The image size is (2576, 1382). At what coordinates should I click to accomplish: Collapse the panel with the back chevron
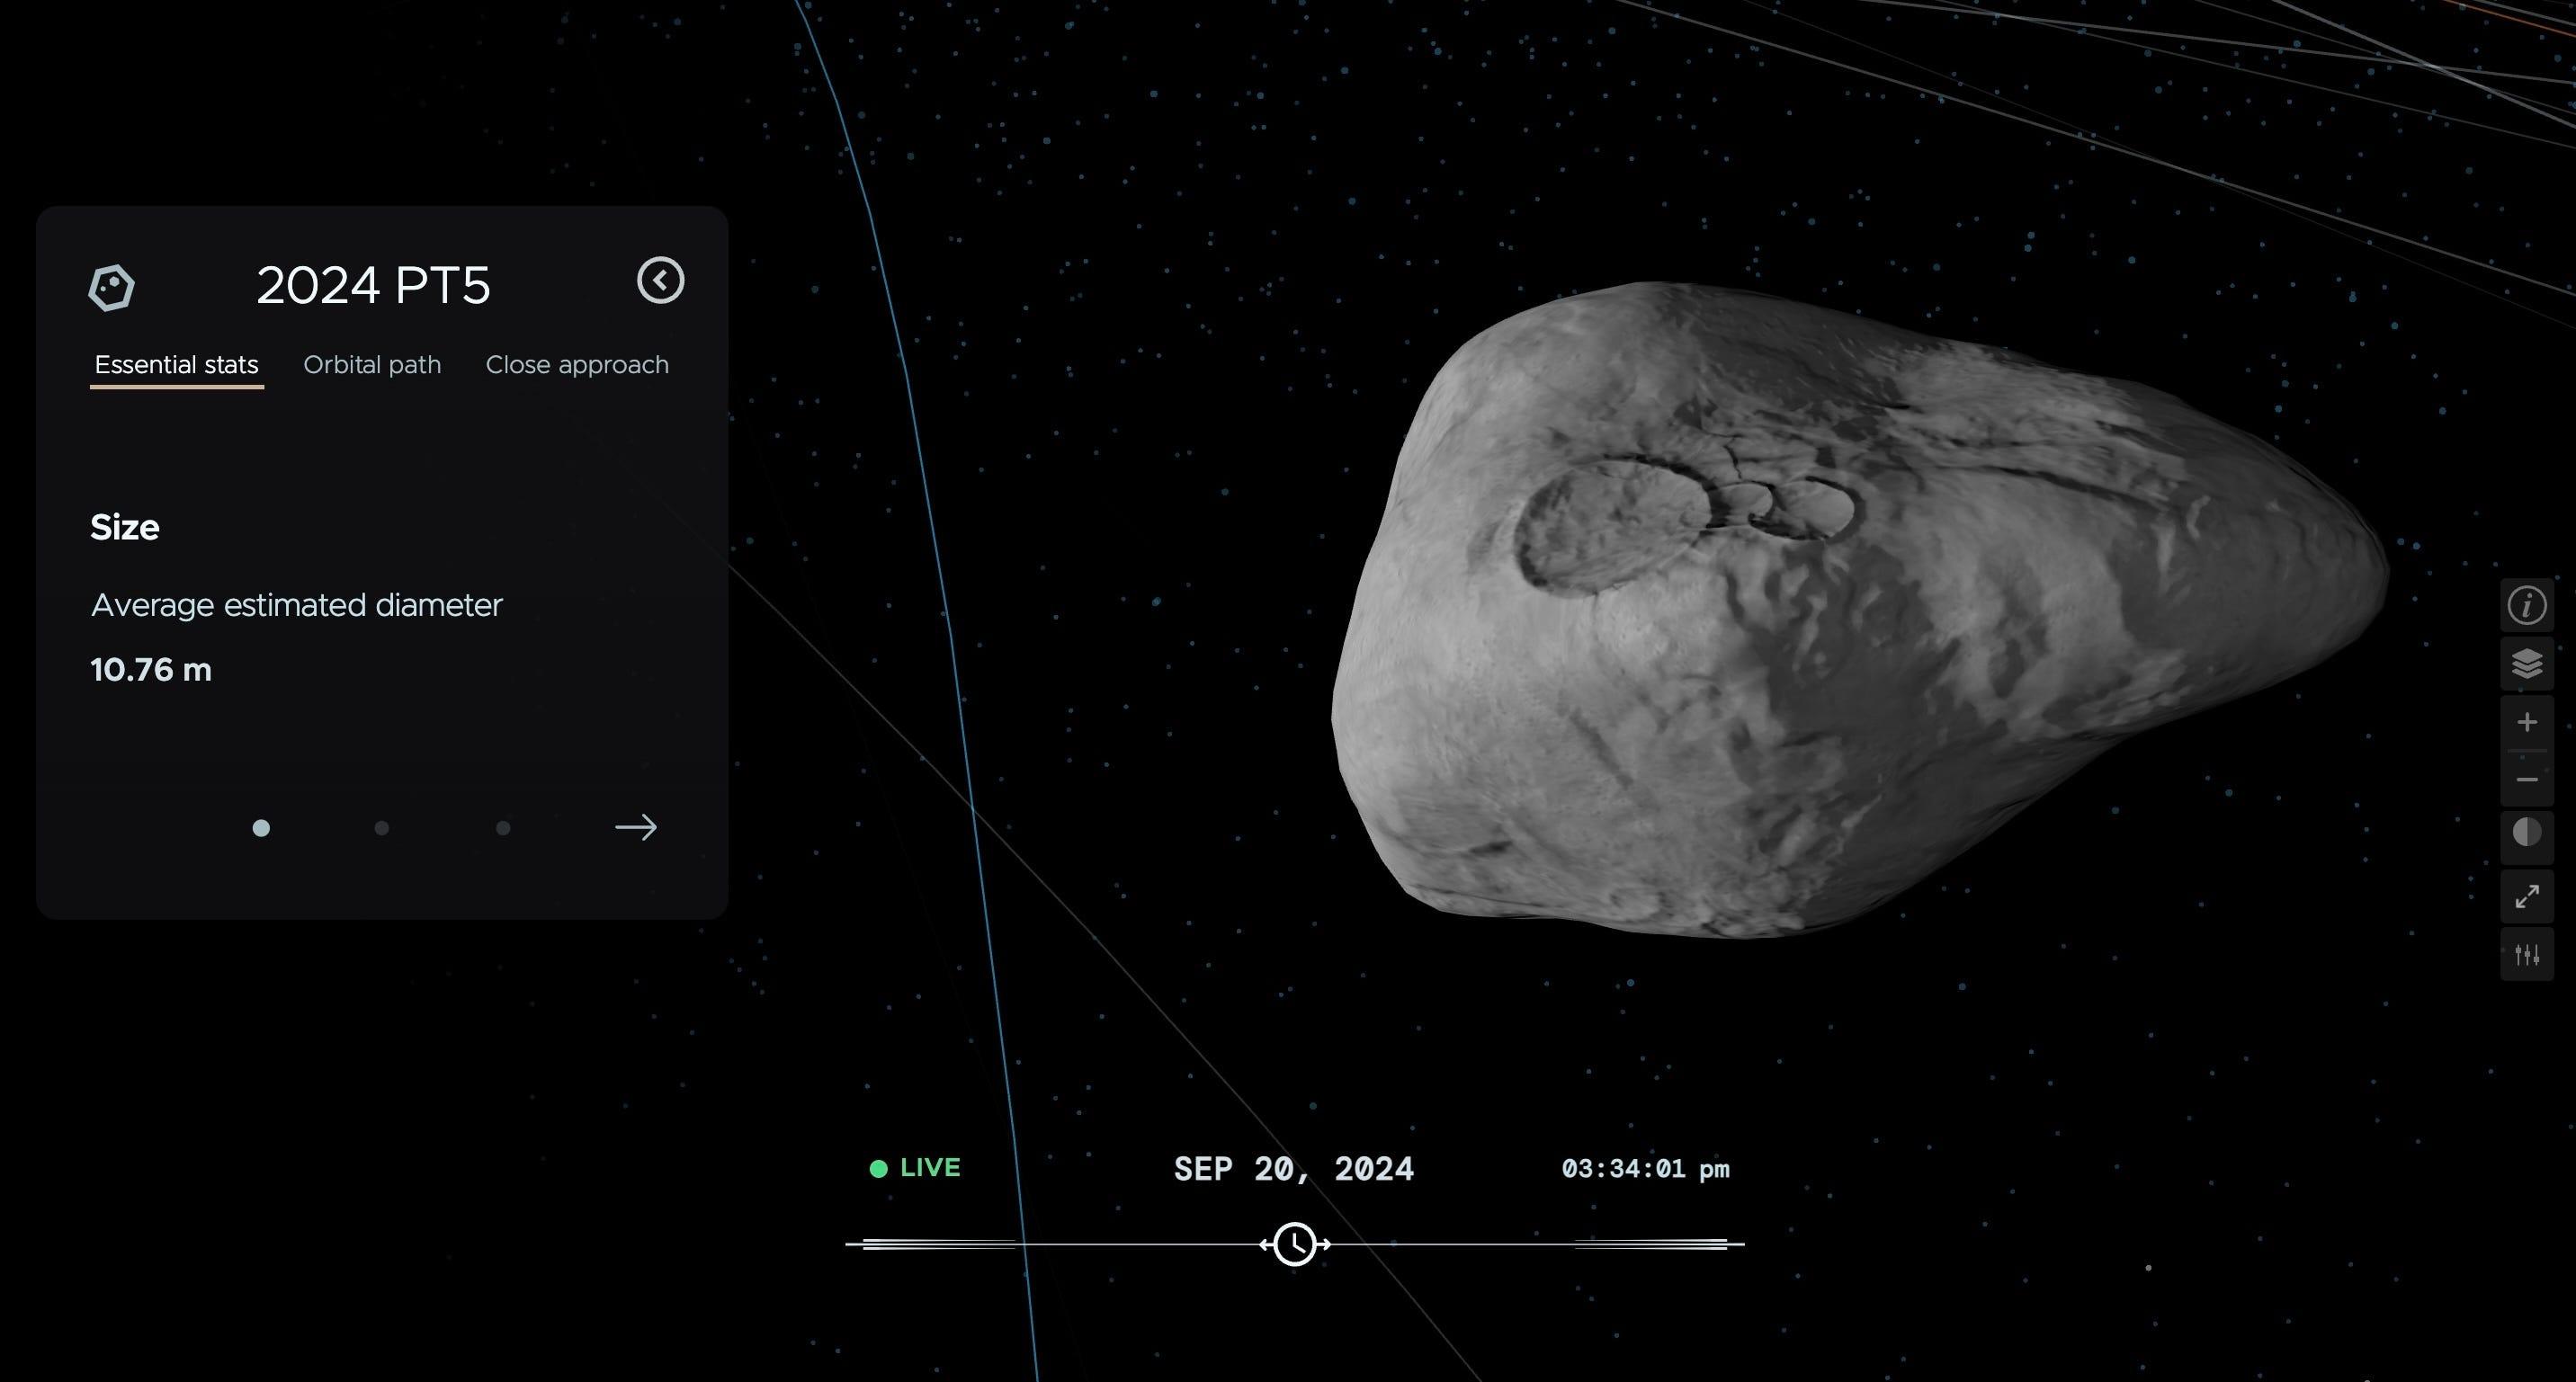coord(660,280)
